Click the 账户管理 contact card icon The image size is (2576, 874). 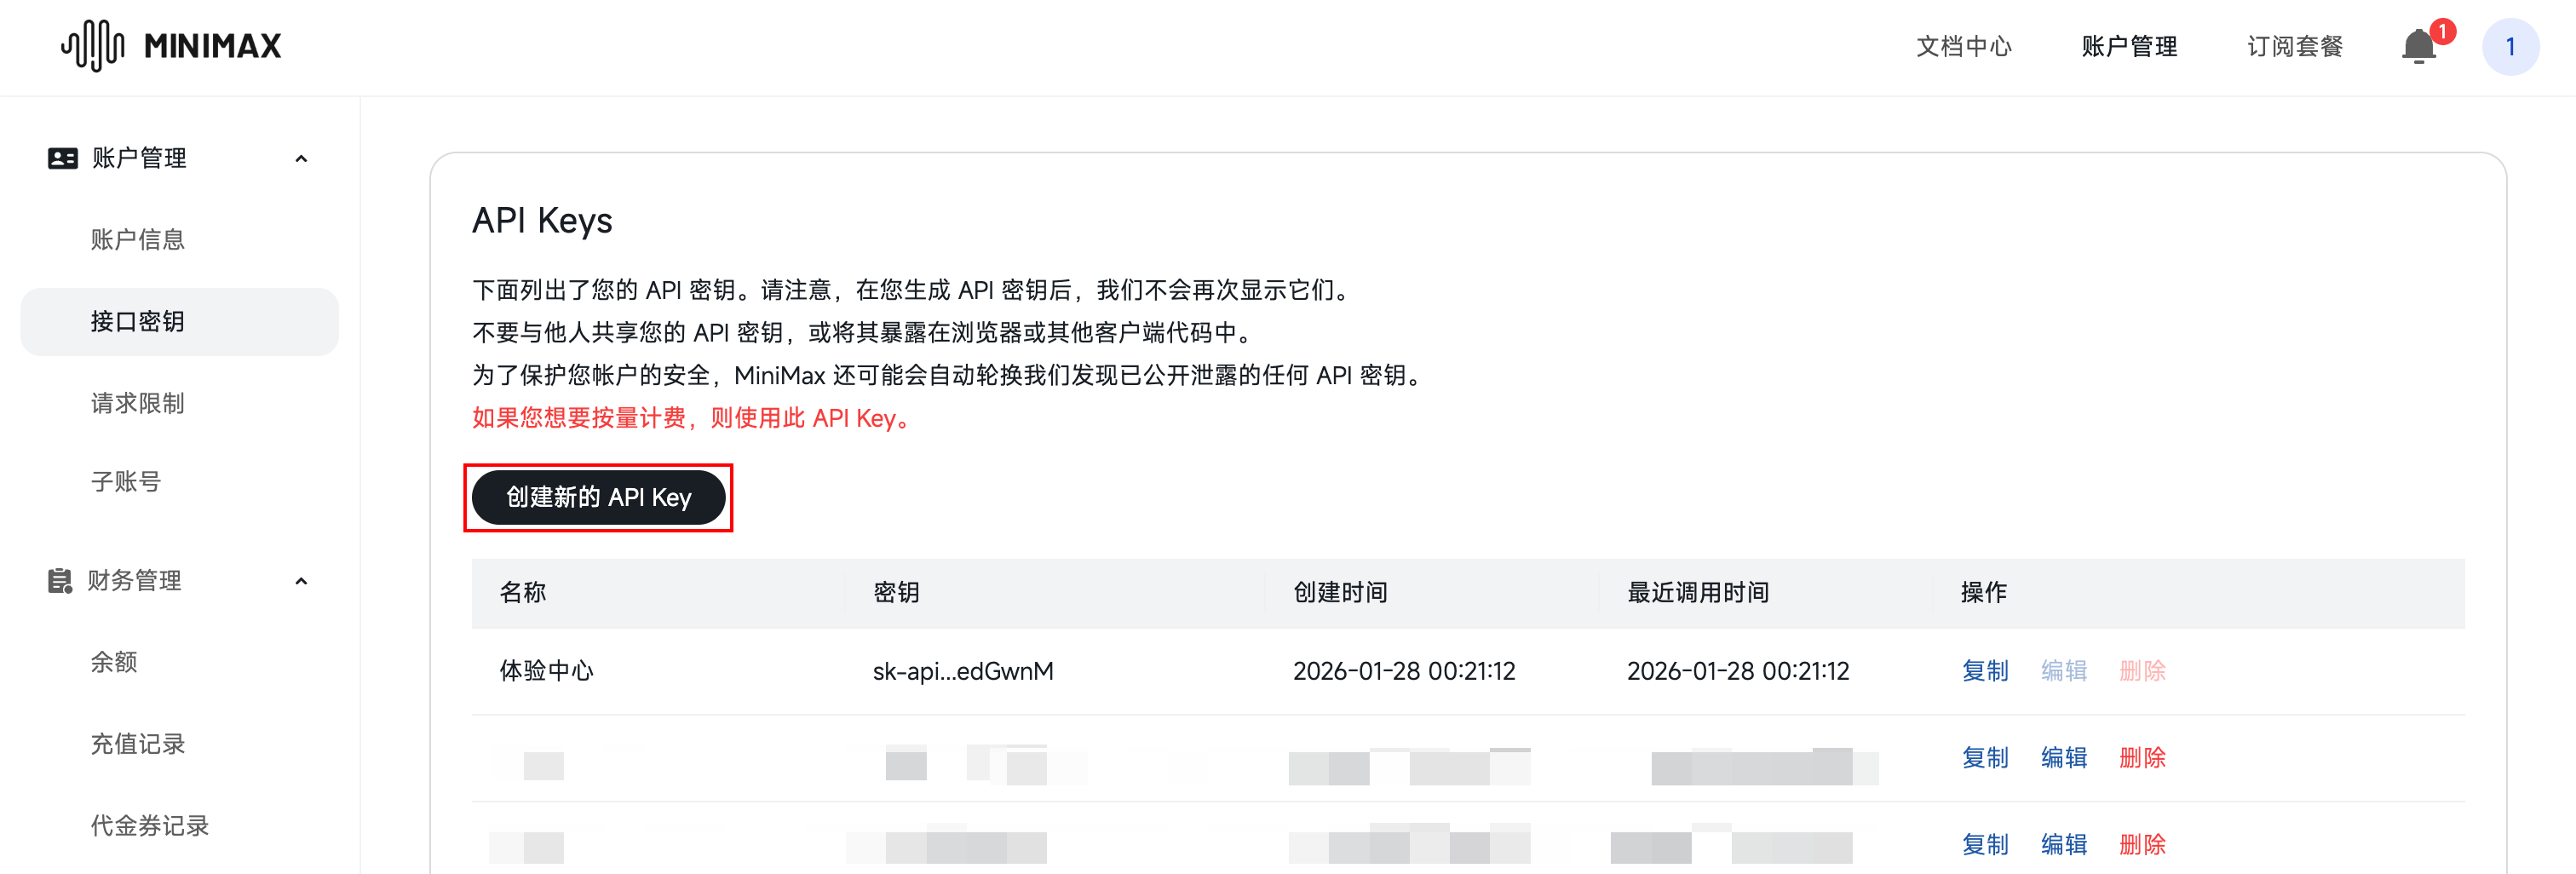tap(61, 158)
